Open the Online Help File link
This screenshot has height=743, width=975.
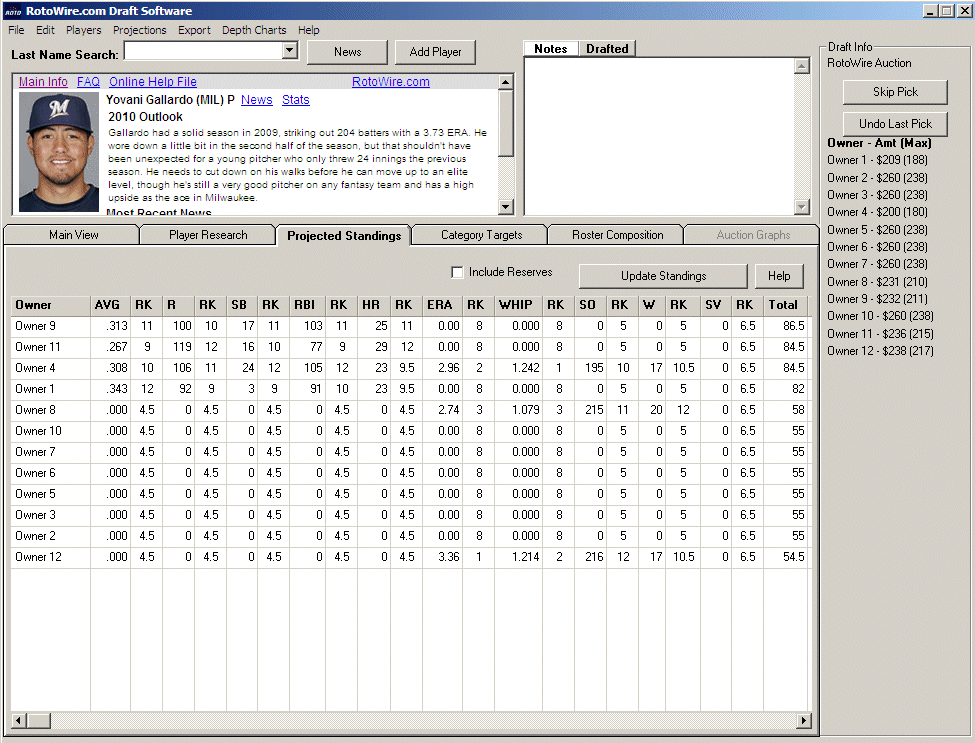pyautogui.click(x=153, y=82)
